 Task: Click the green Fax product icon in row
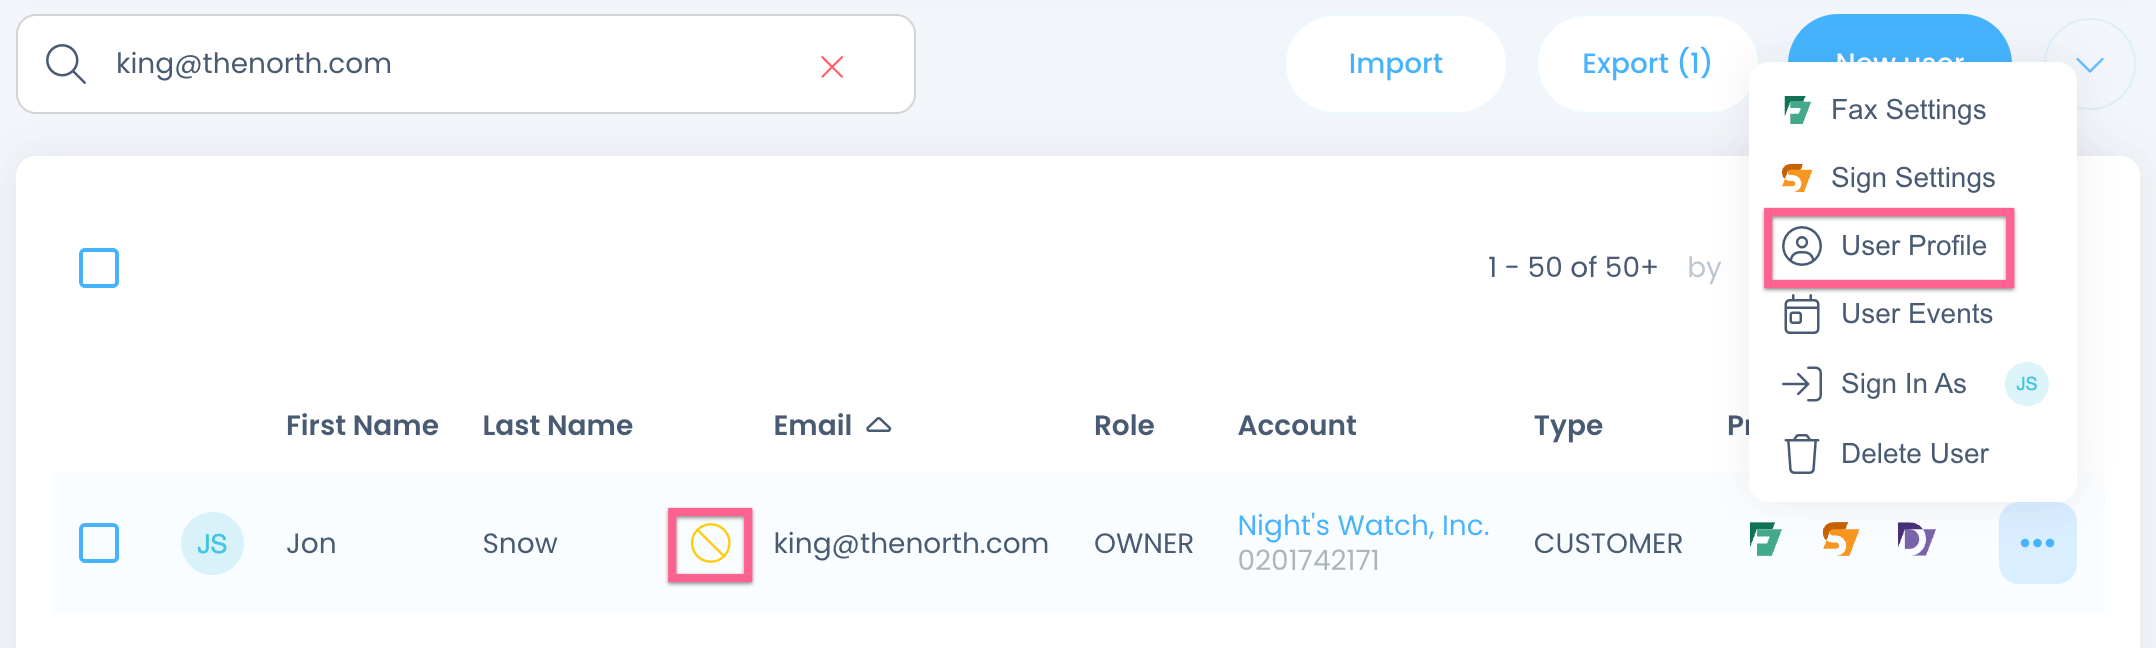pos(1765,539)
